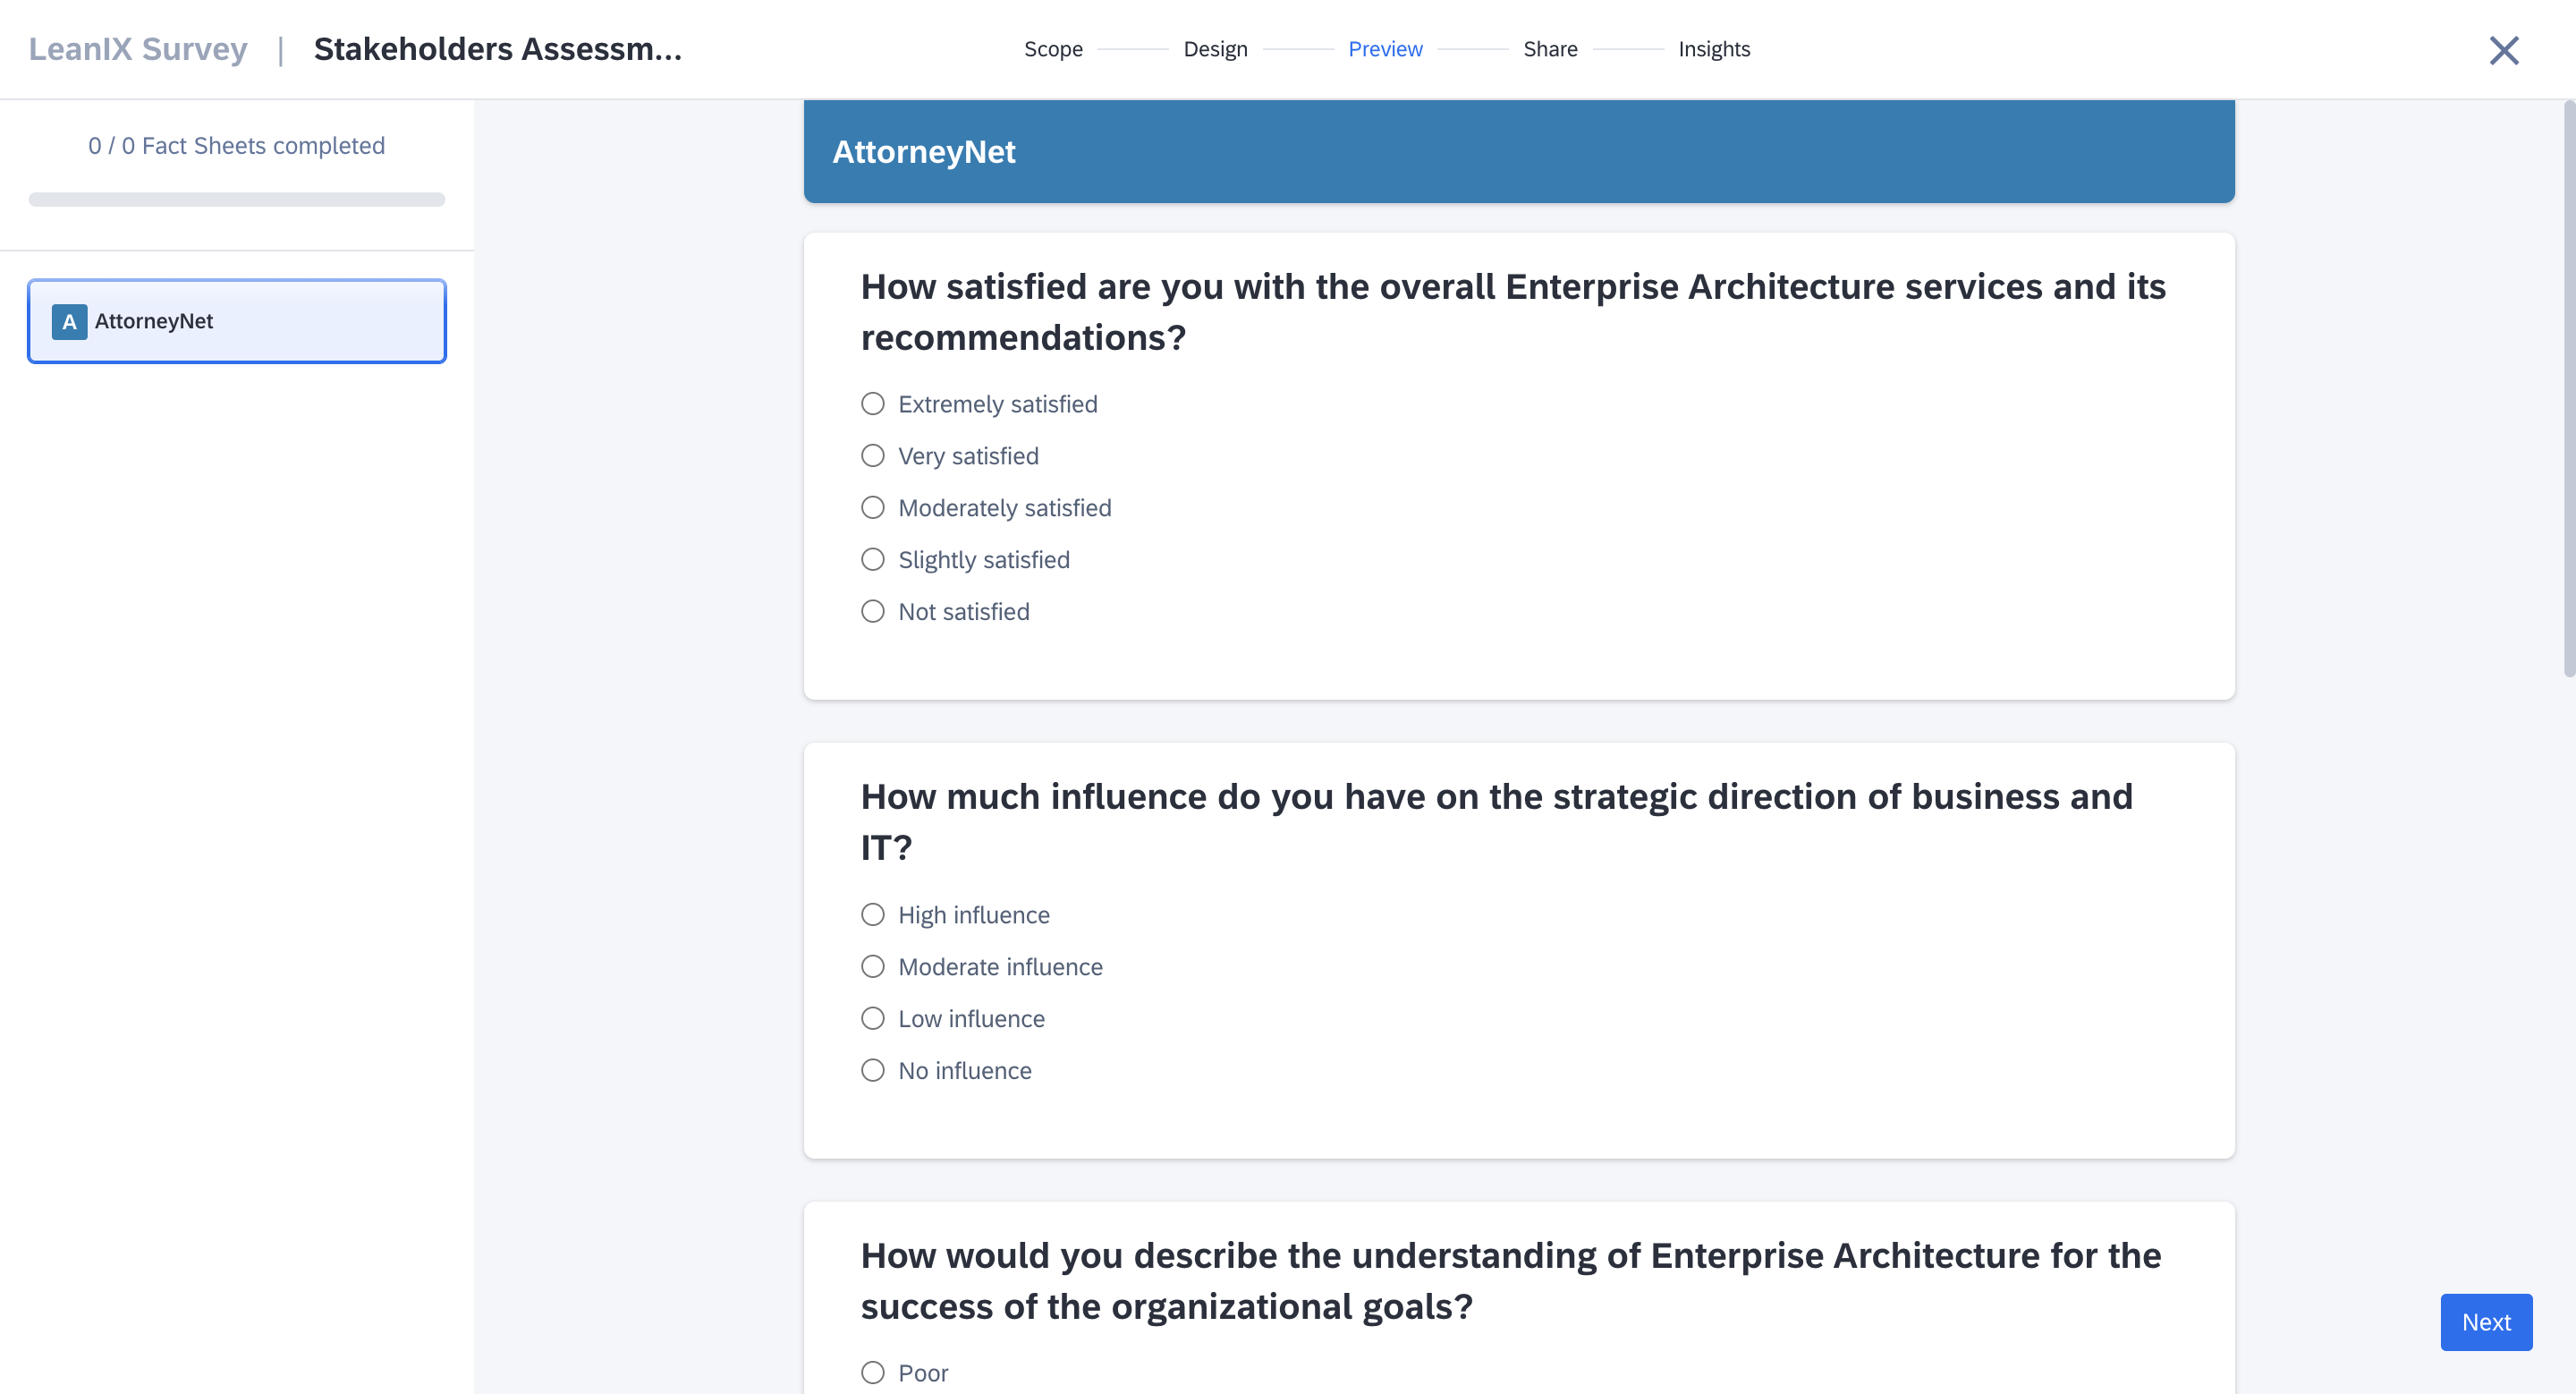
Task: Open the Preview step
Action: point(1385,49)
